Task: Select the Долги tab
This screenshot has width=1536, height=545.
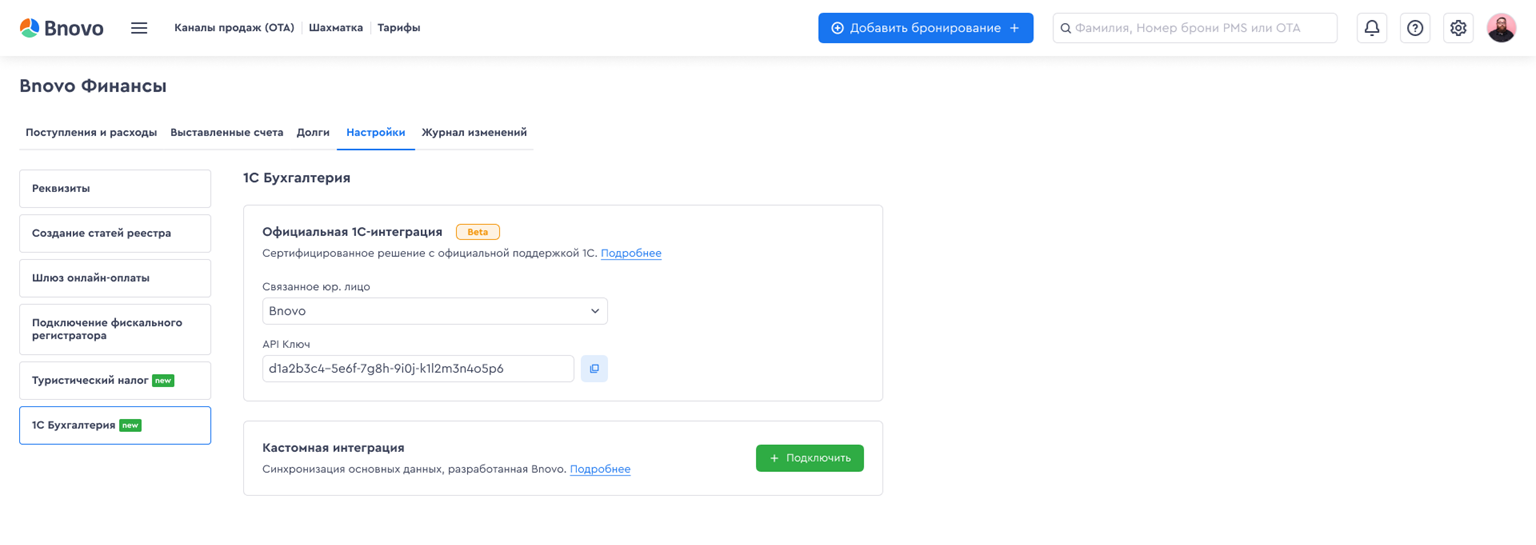Action: (x=313, y=132)
